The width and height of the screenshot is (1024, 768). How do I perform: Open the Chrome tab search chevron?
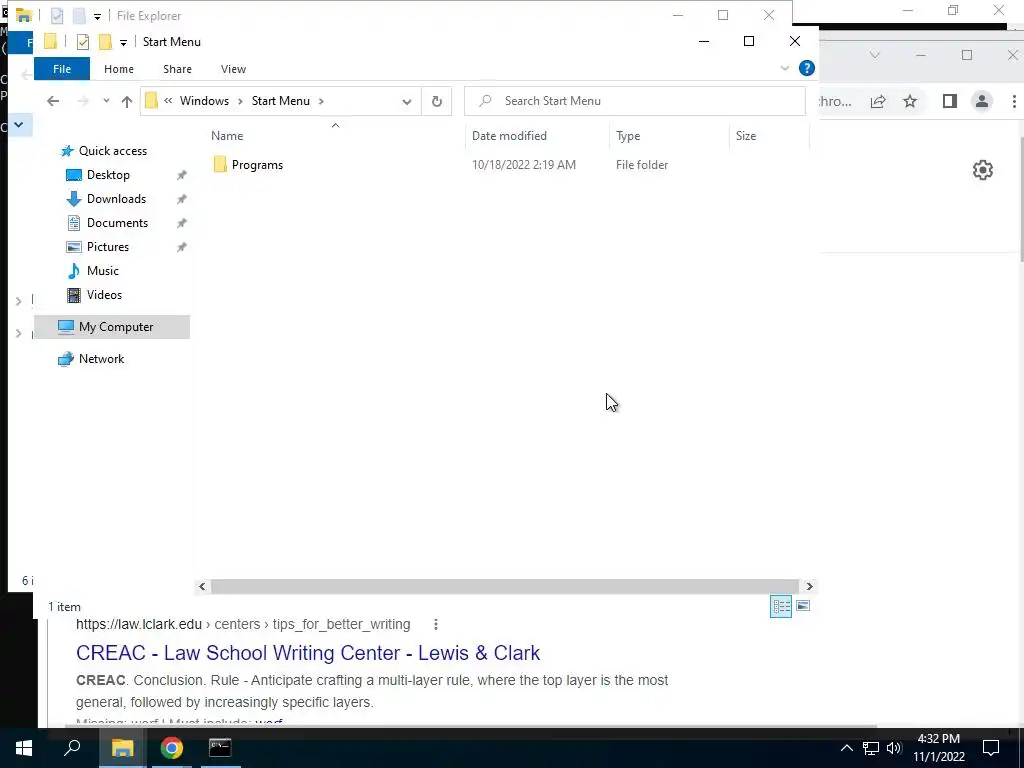pyautogui.click(x=874, y=55)
